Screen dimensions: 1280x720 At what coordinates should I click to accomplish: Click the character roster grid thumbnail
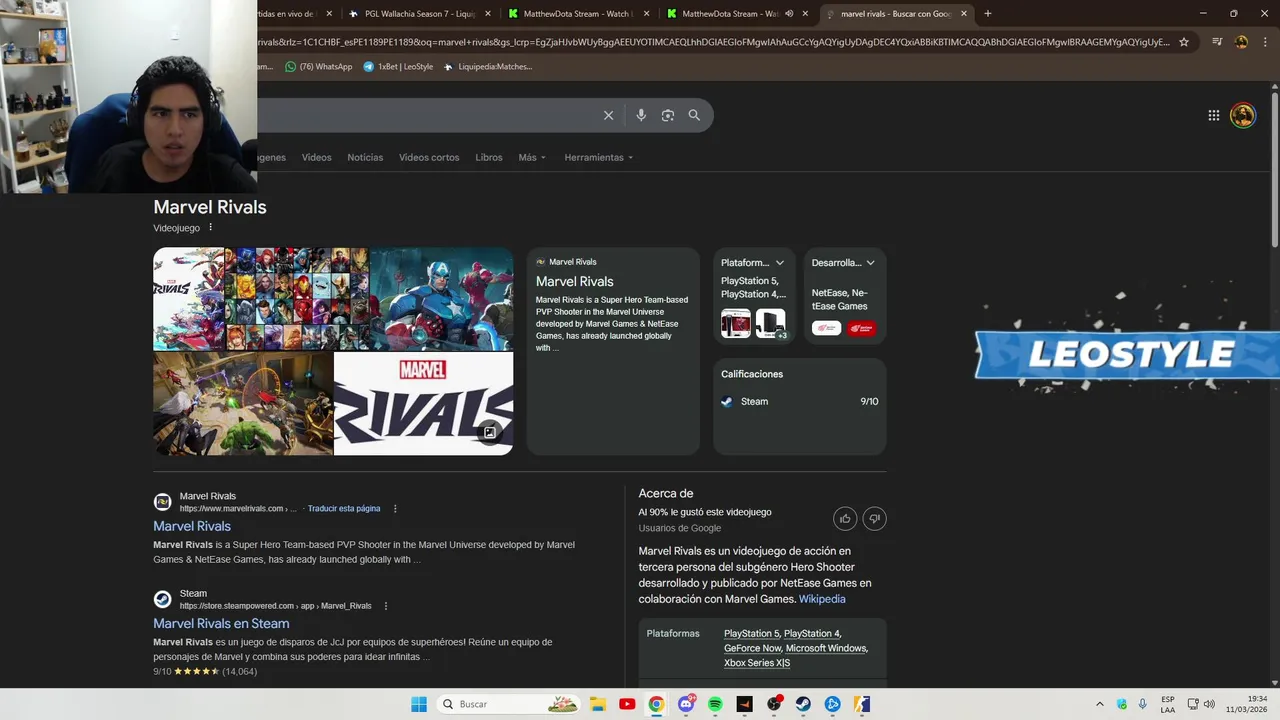(297, 299)
